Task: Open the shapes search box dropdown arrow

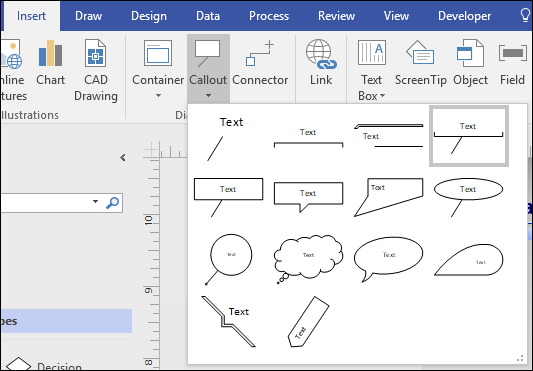Action: (95, 201)
